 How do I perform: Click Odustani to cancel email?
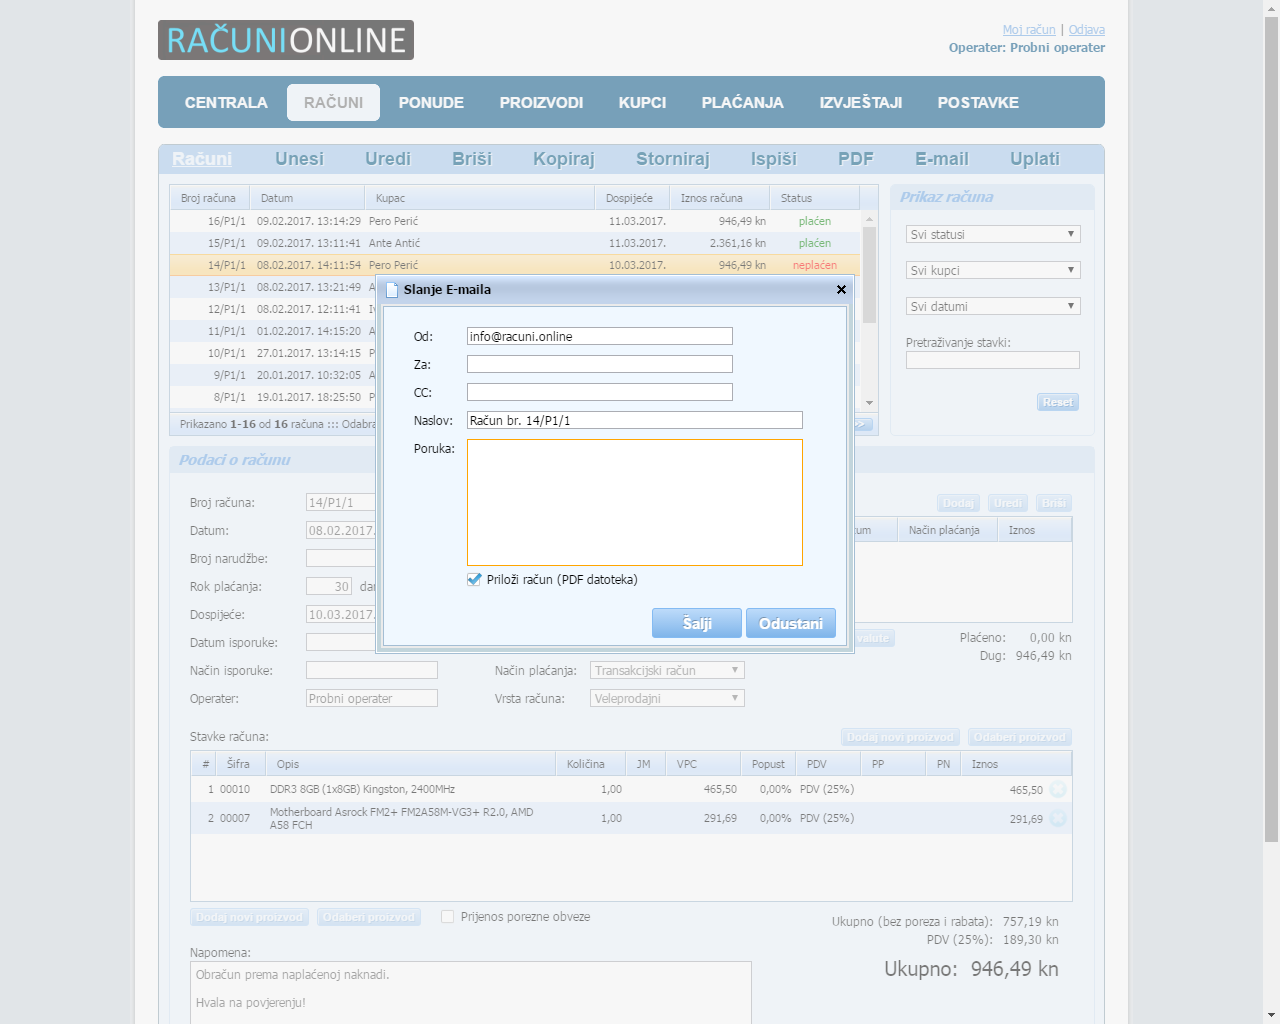(790, 623)
